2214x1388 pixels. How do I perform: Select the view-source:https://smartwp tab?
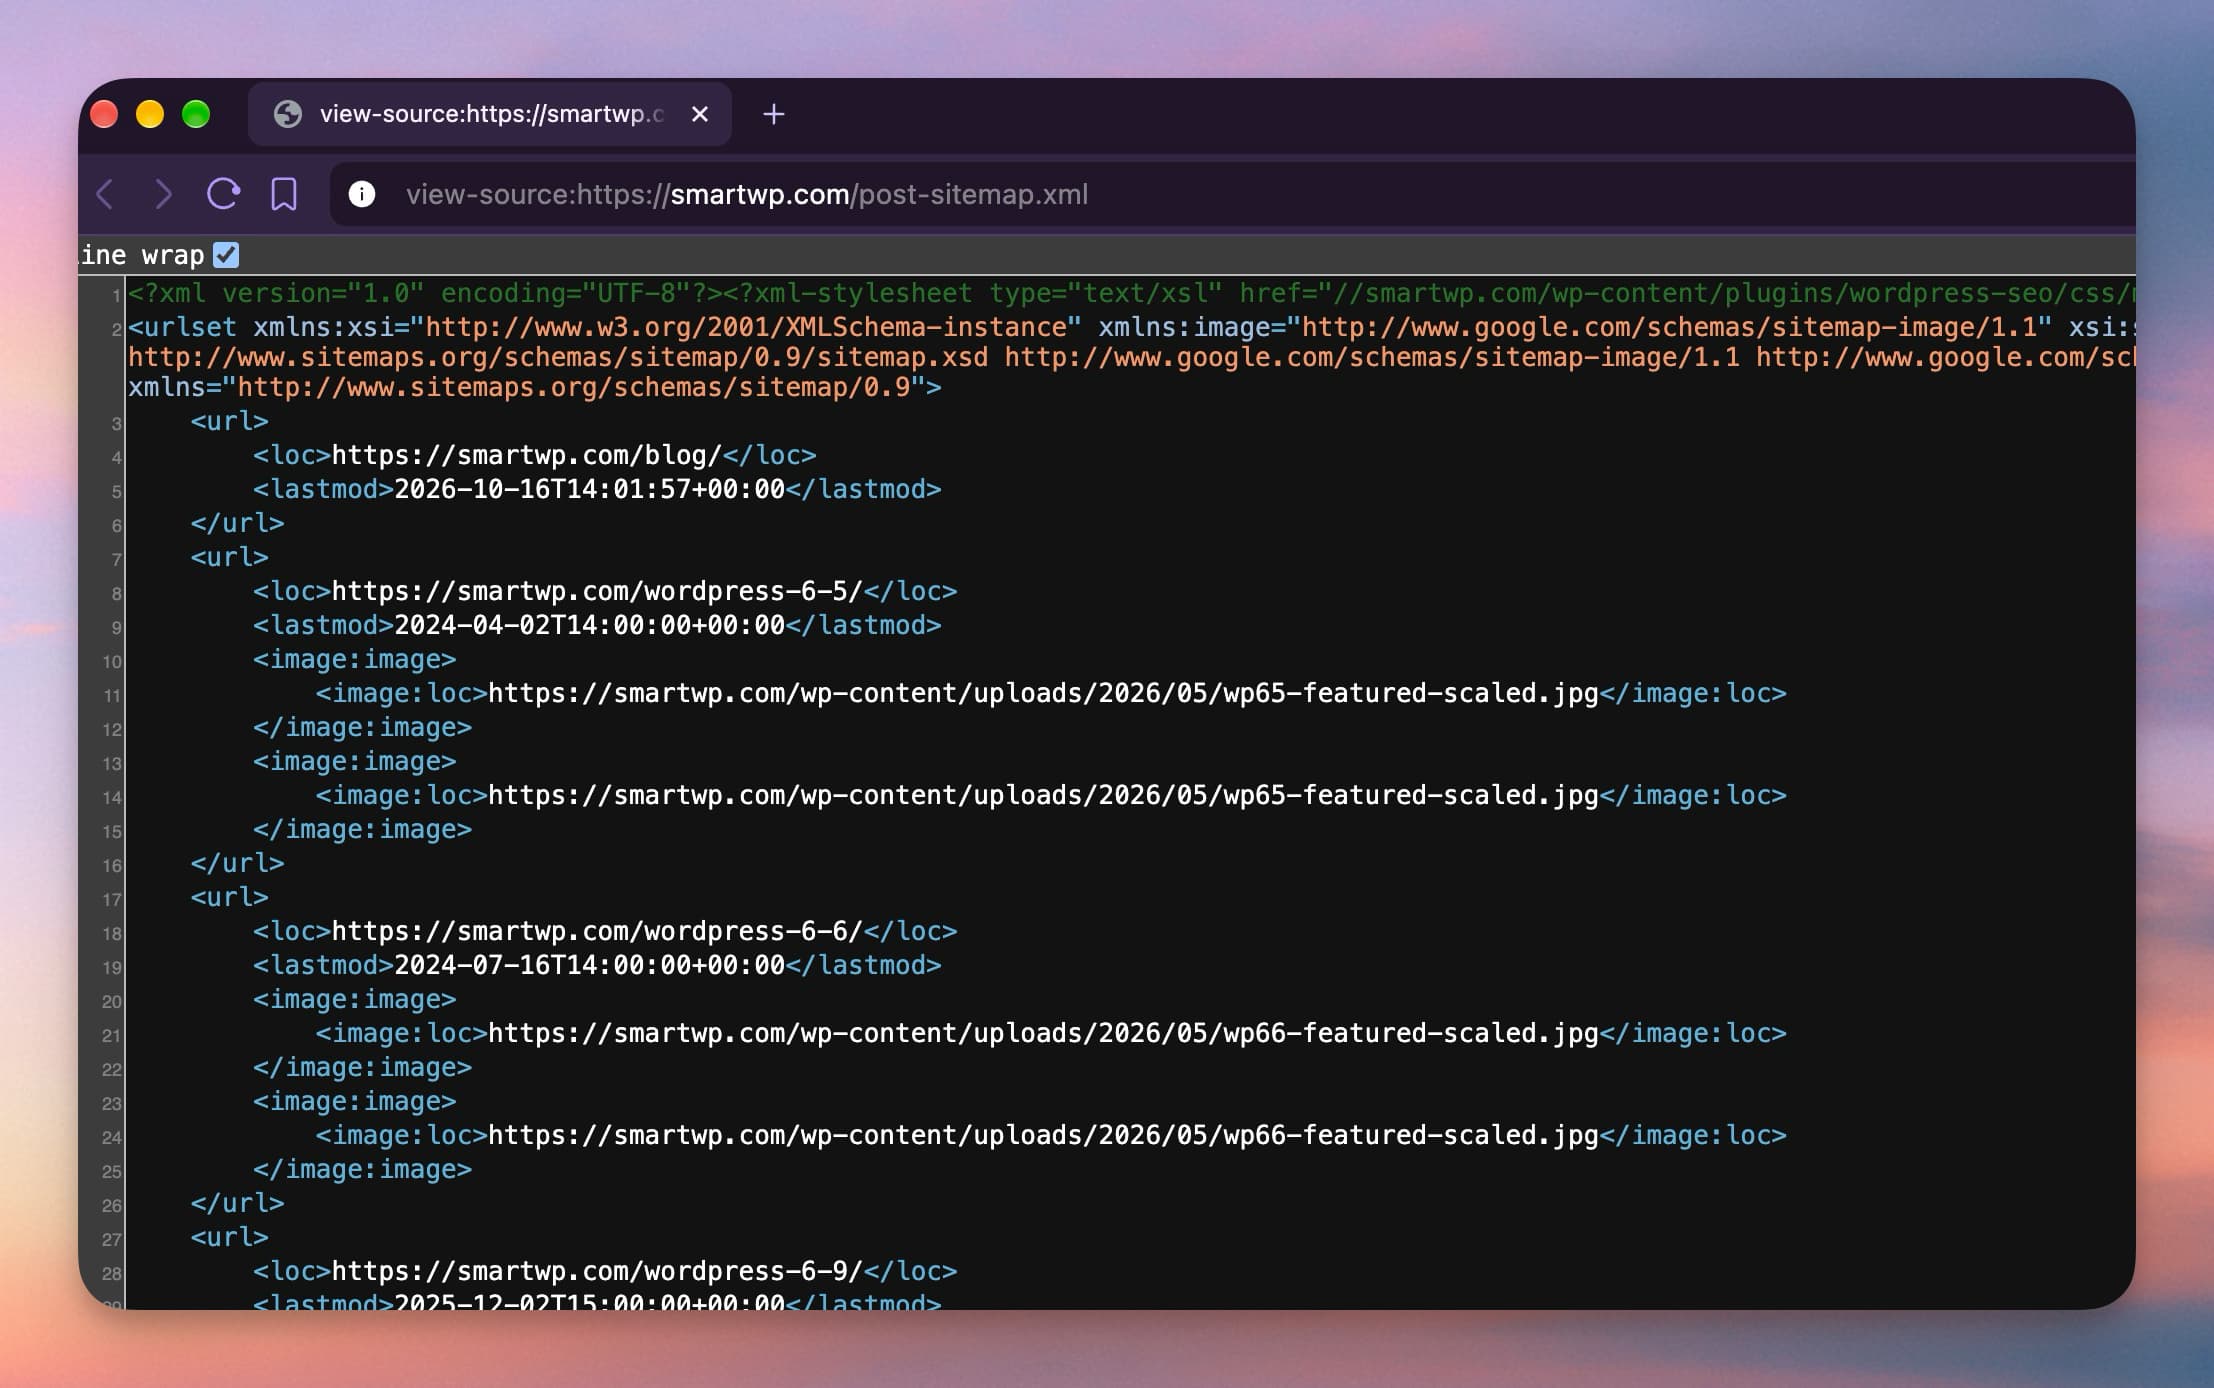[490, 114]
